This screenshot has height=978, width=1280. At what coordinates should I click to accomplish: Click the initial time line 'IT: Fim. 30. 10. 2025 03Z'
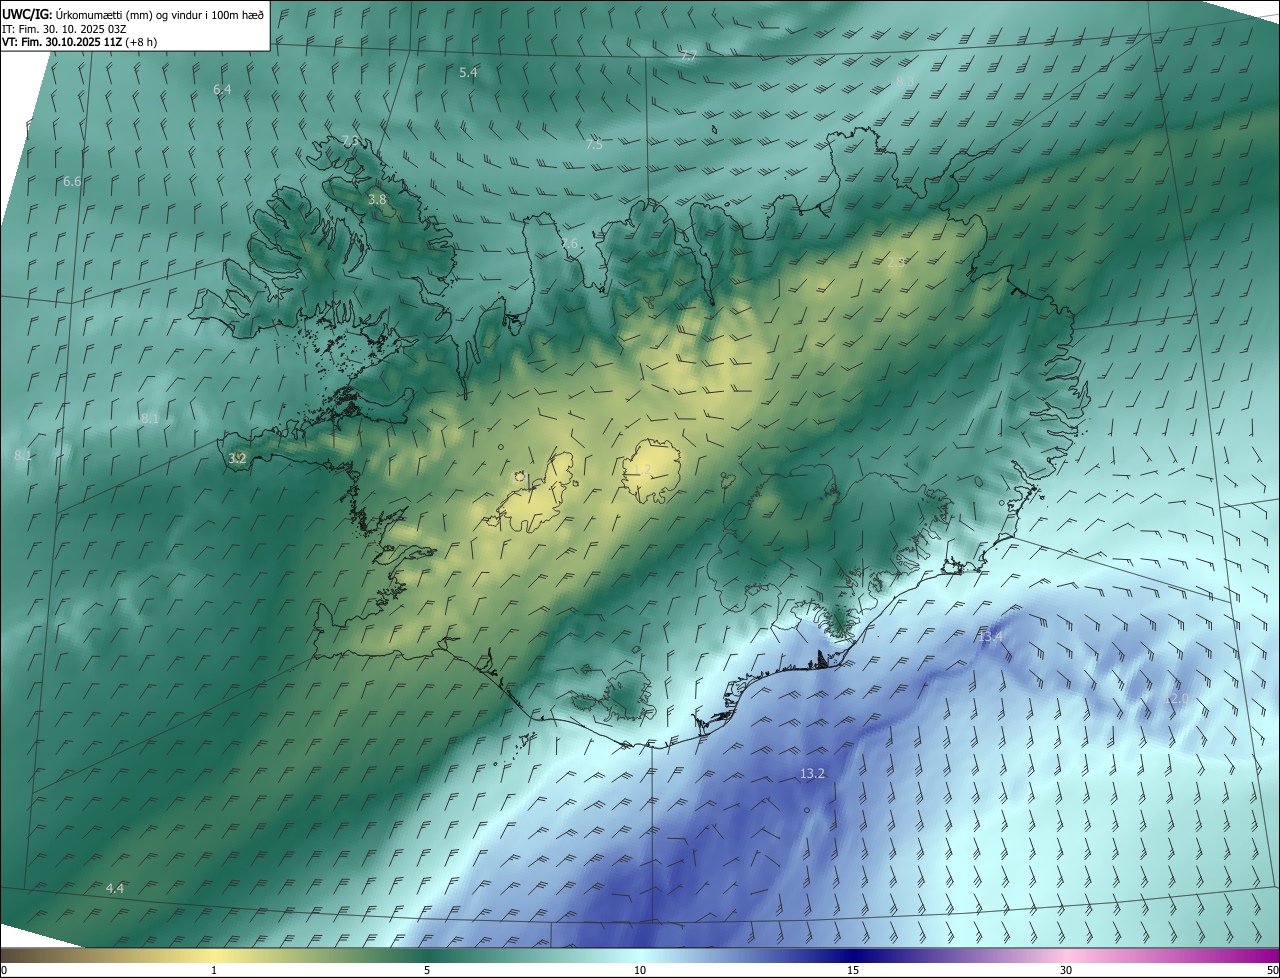click(x=64, y=28)
